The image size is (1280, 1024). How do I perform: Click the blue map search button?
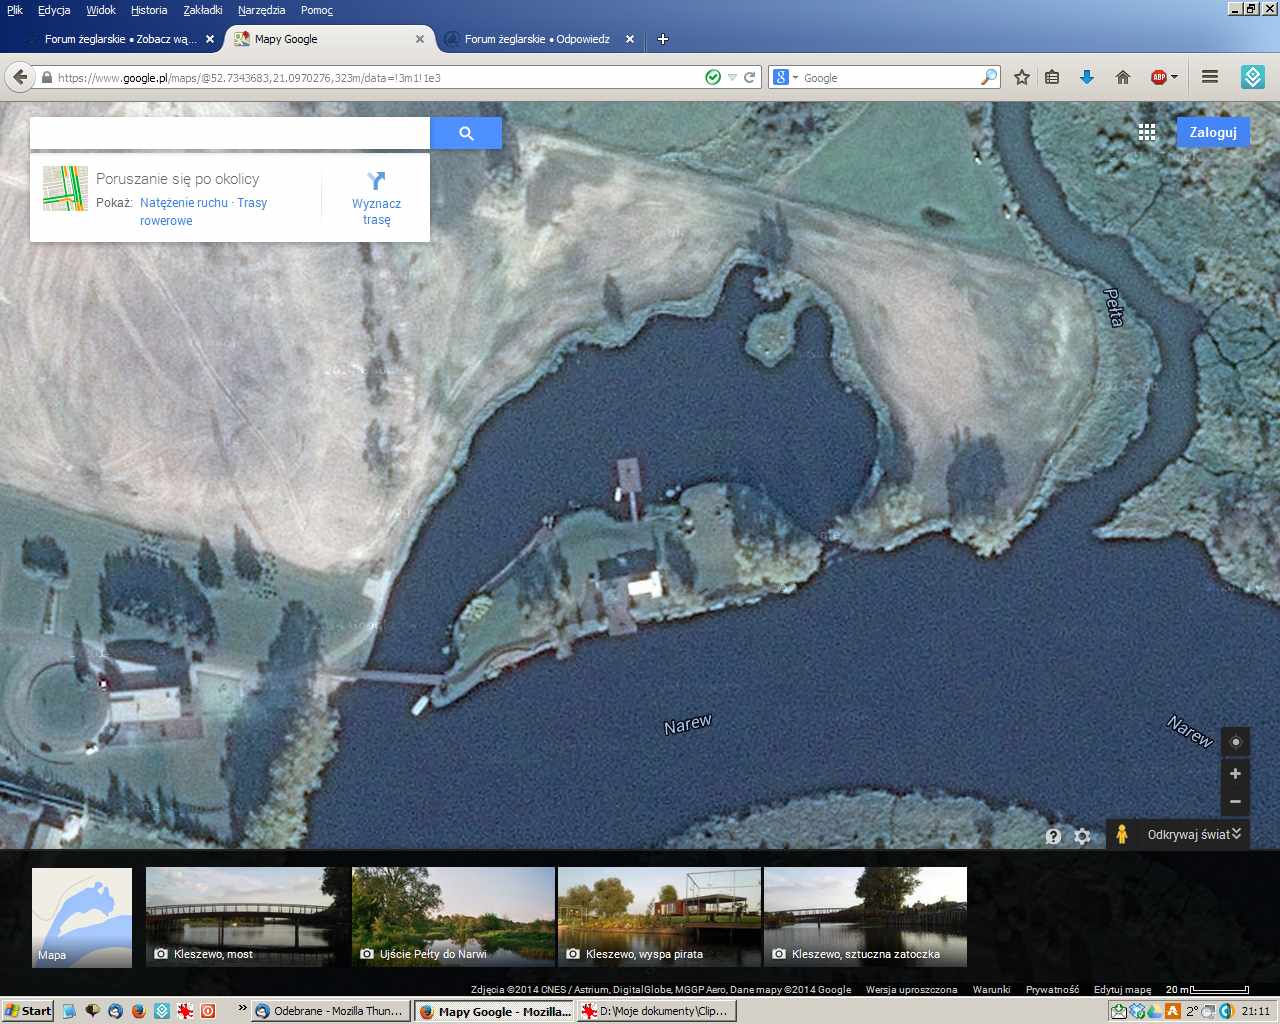point(466,133)
